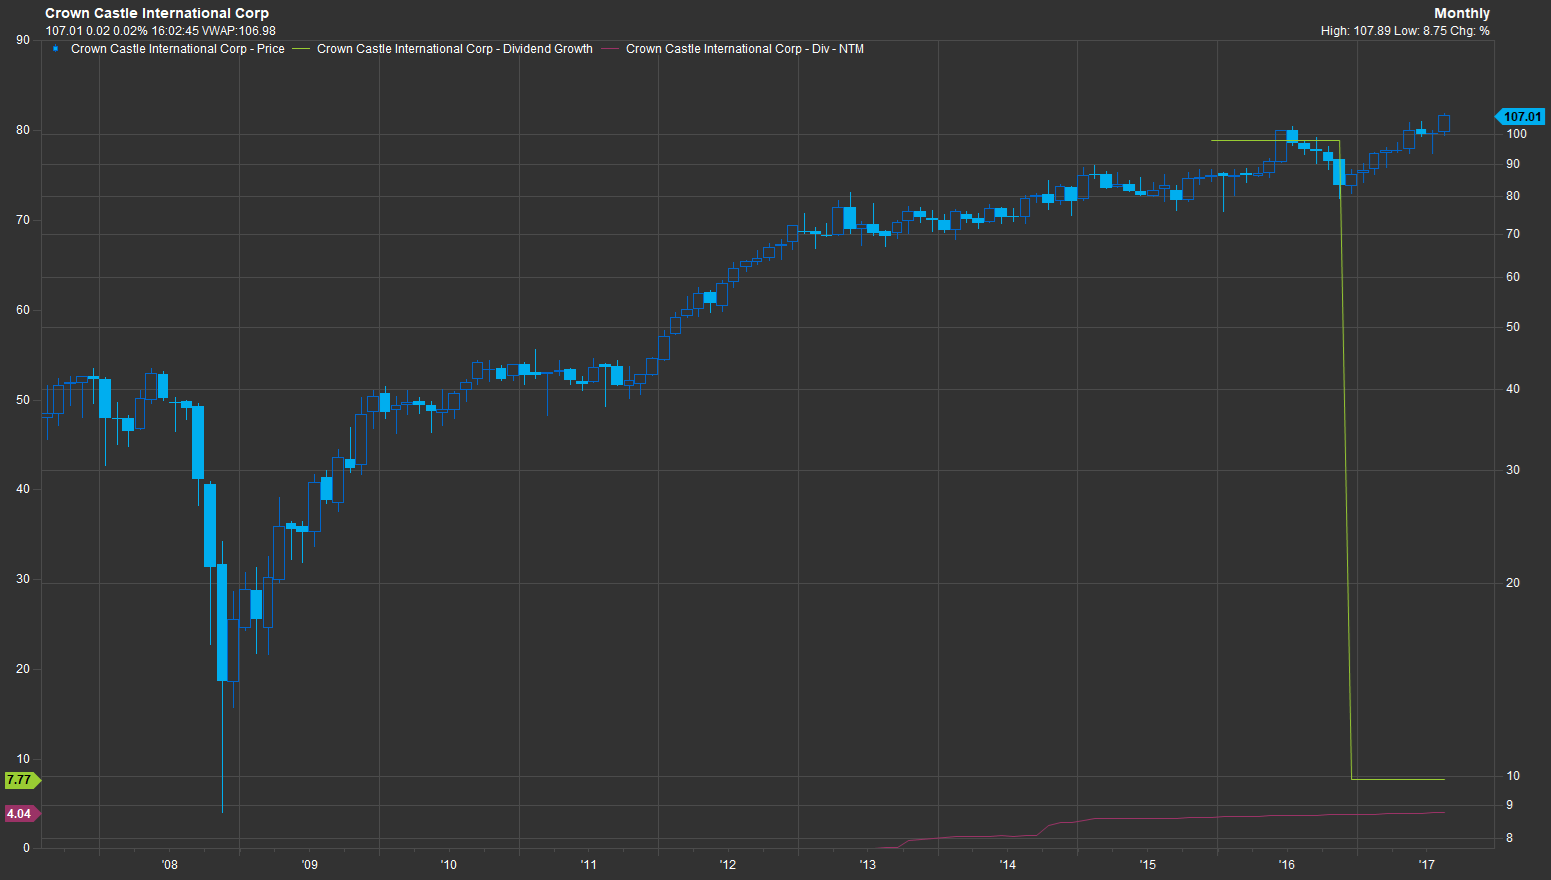The width and height of the screenshot is (1551, 880).
Task: Click the 60 label on the right price axis
Action: (x=1513, y=277)
